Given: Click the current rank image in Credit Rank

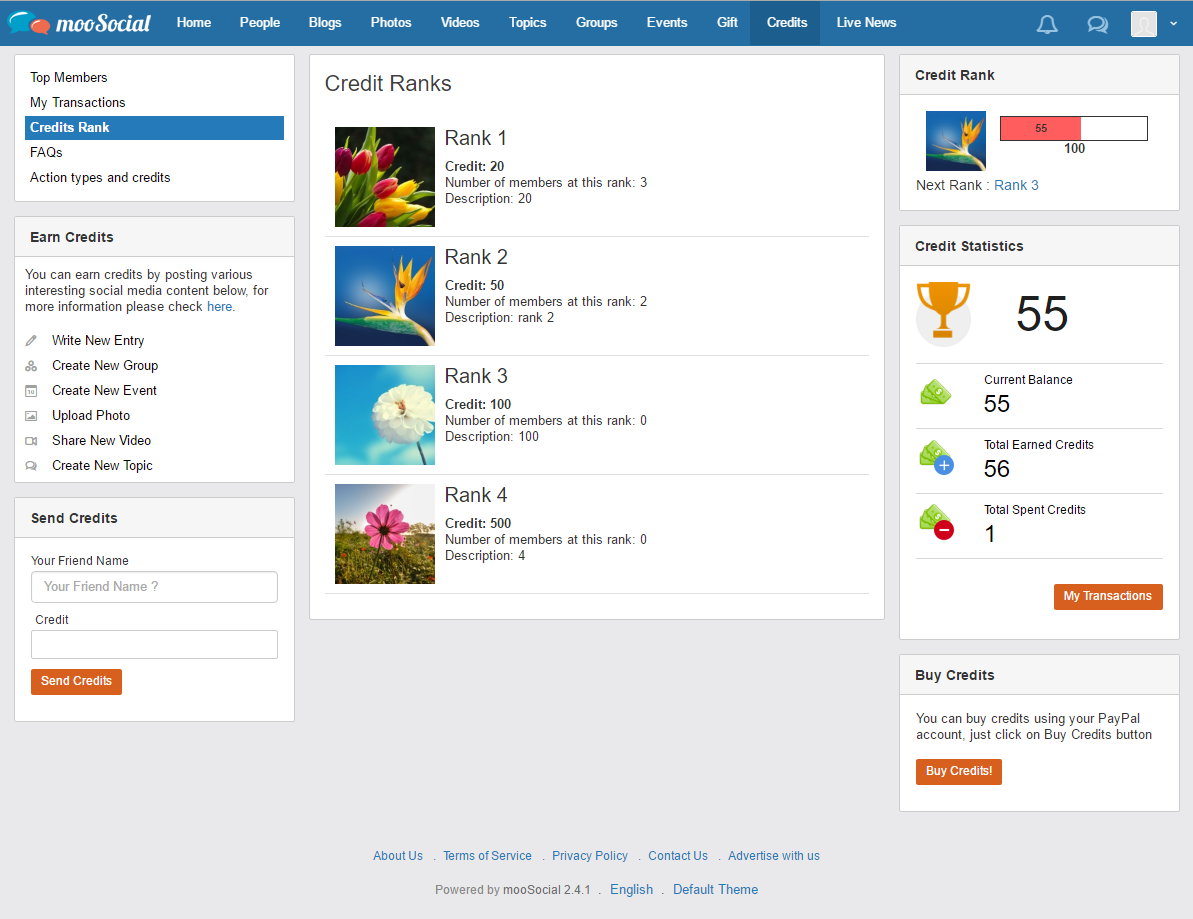Looking at the screenshot, I should [x=956, y=141].
